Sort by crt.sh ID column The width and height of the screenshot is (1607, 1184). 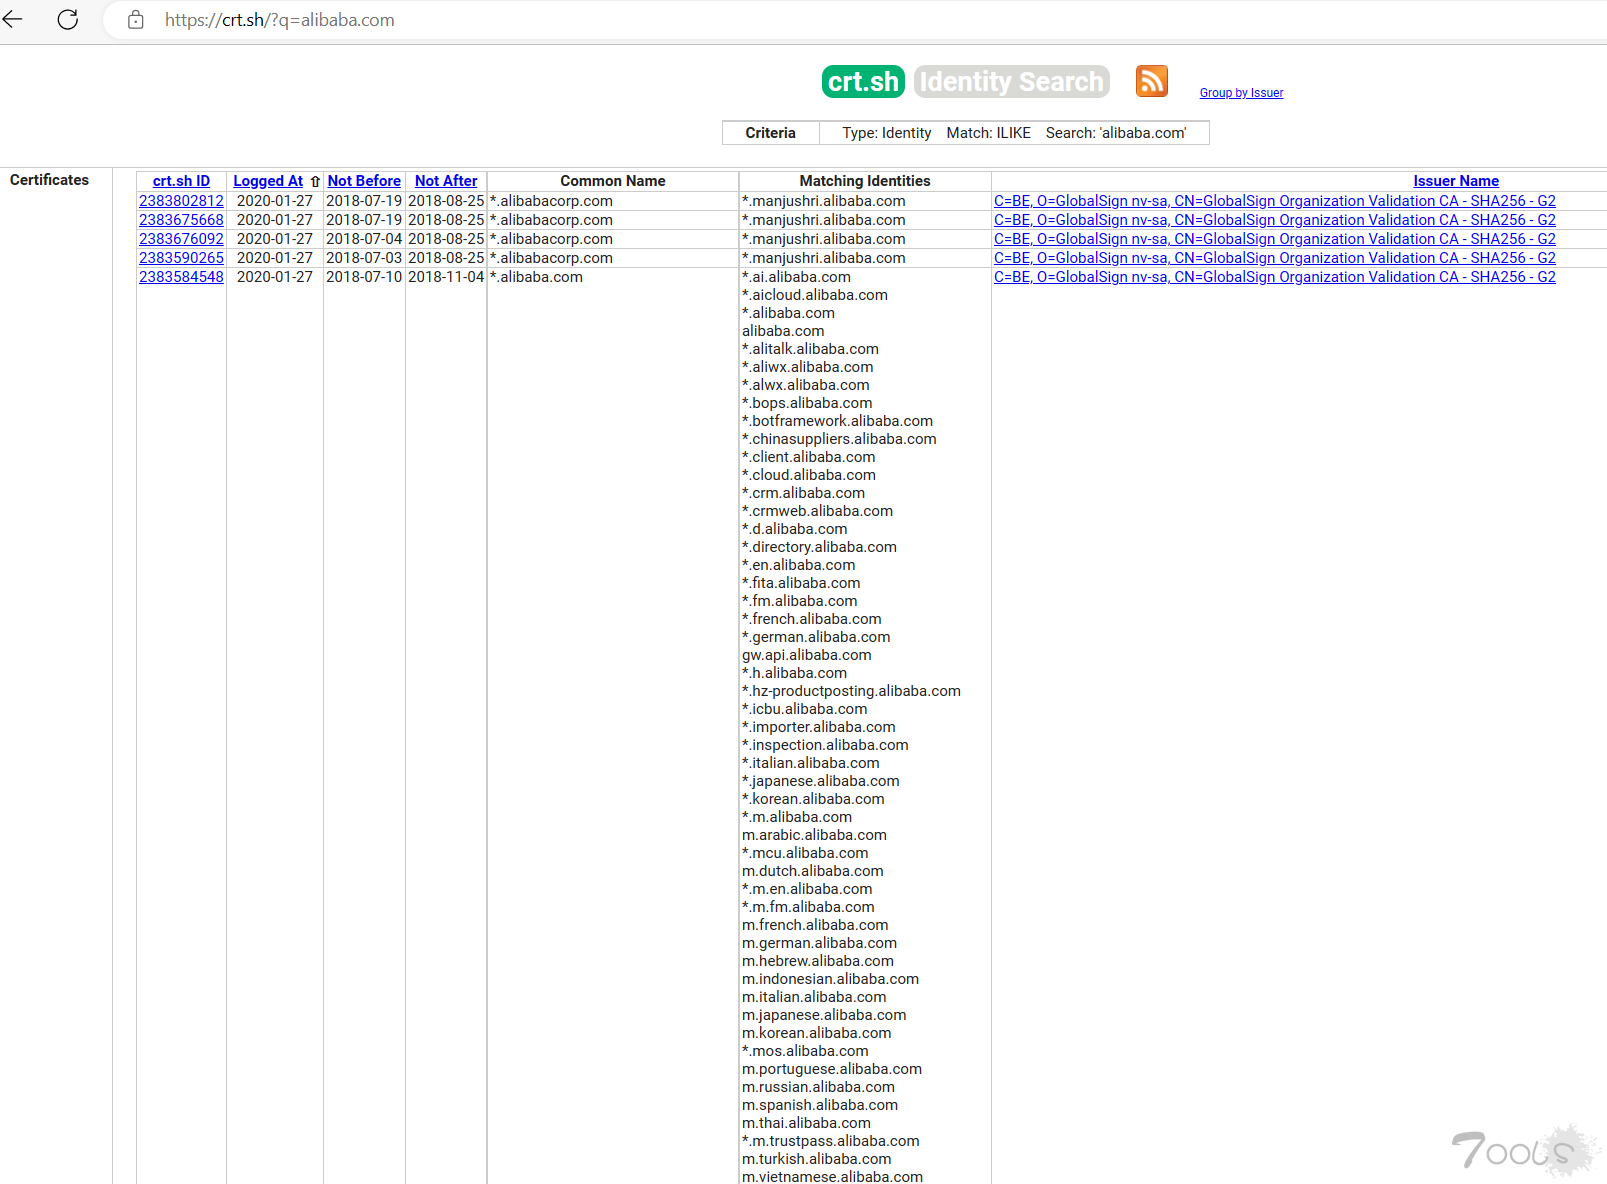click(x=181, y=181)
